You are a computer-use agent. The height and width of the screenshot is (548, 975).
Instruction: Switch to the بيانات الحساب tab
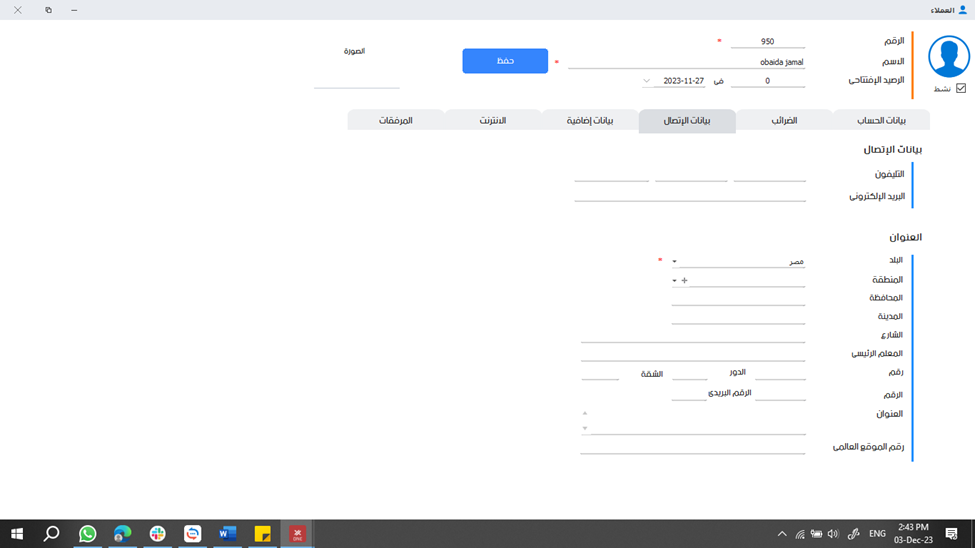pos(881,121)
